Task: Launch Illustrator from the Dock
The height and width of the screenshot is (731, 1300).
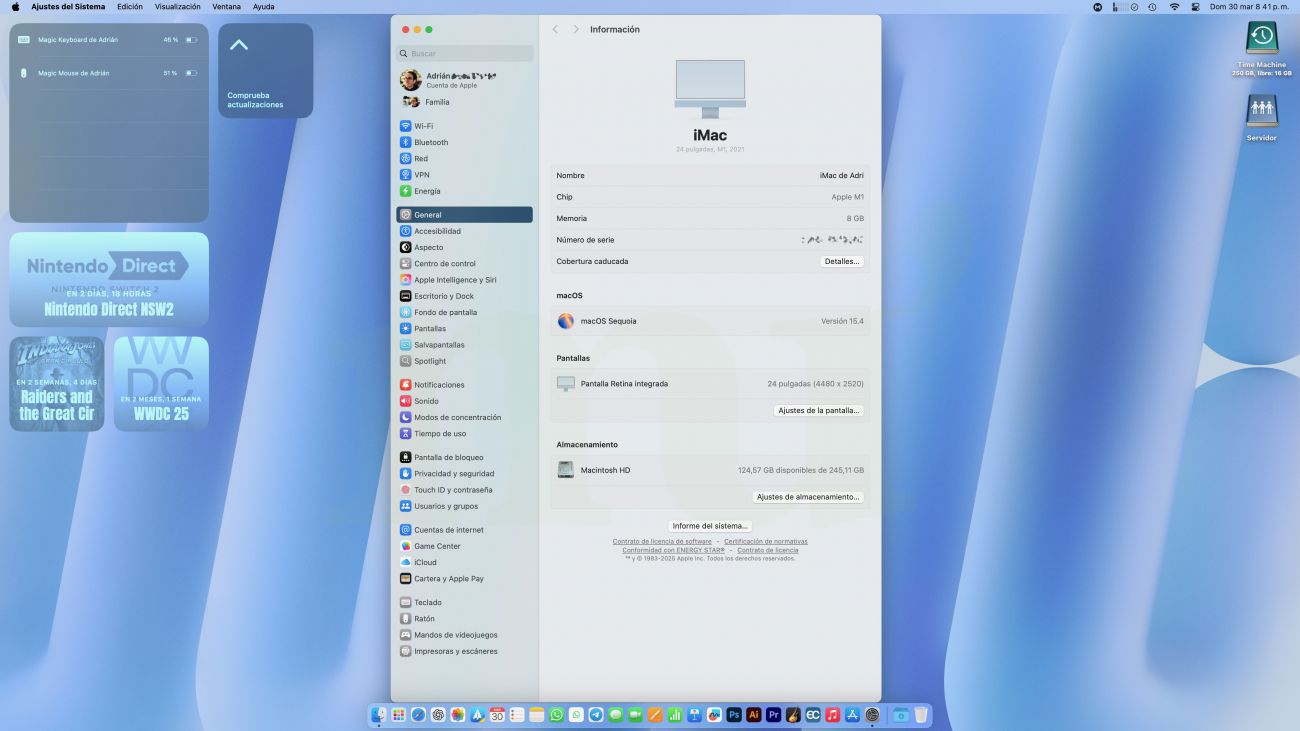Action: pos(754,715)
